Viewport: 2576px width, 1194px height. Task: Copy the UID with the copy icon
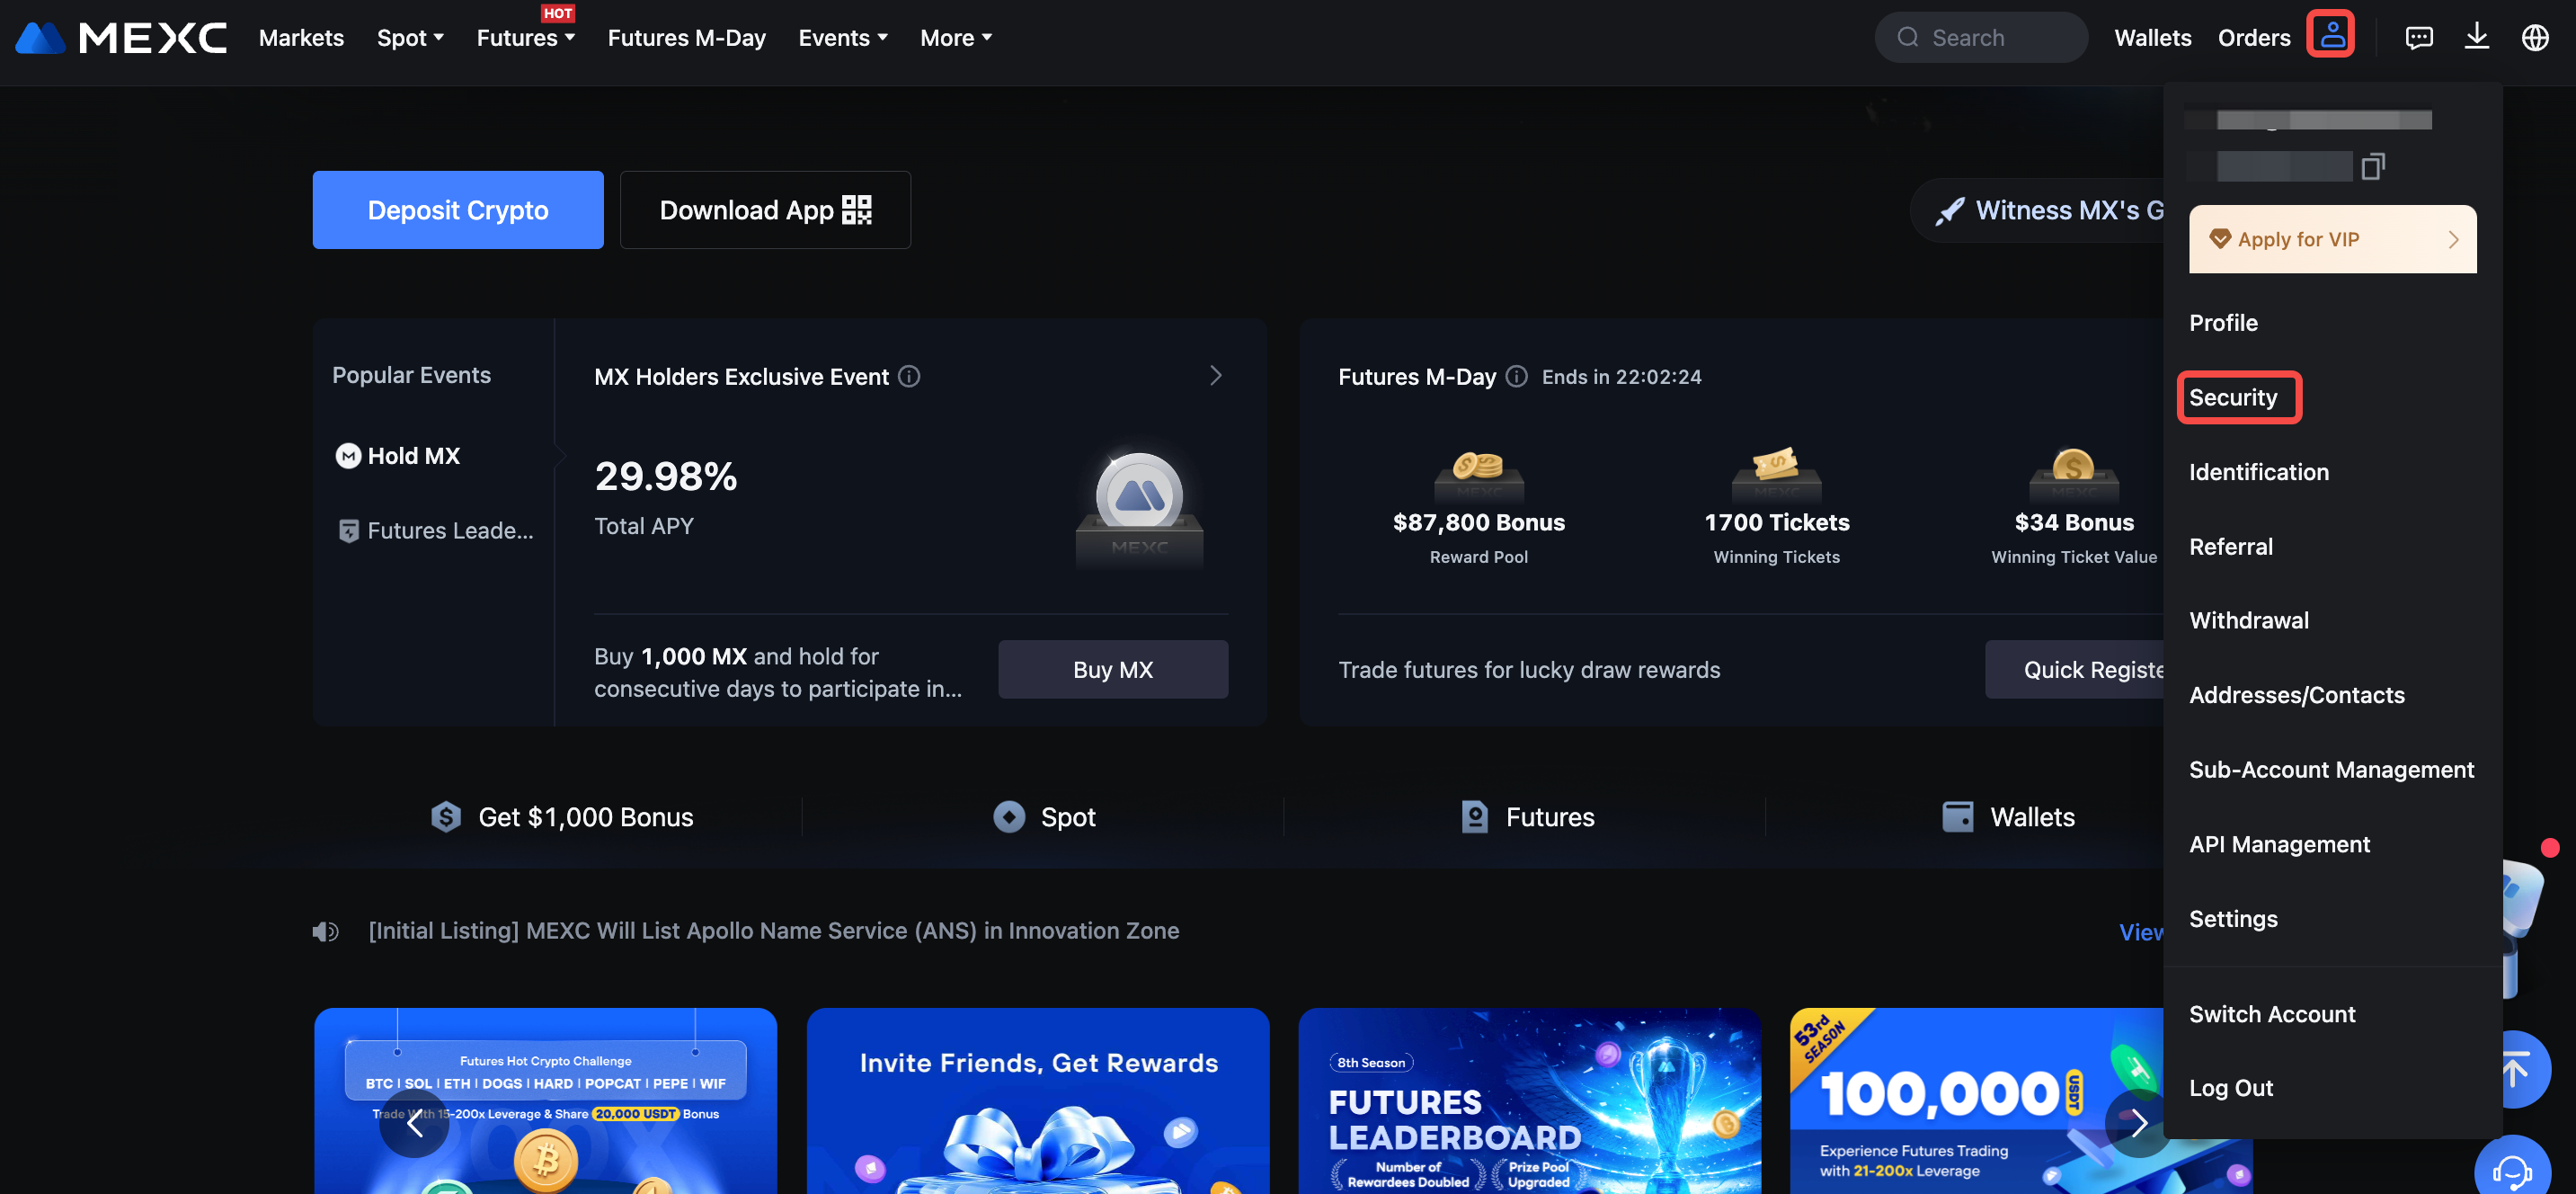click(x=2372, y=166)
